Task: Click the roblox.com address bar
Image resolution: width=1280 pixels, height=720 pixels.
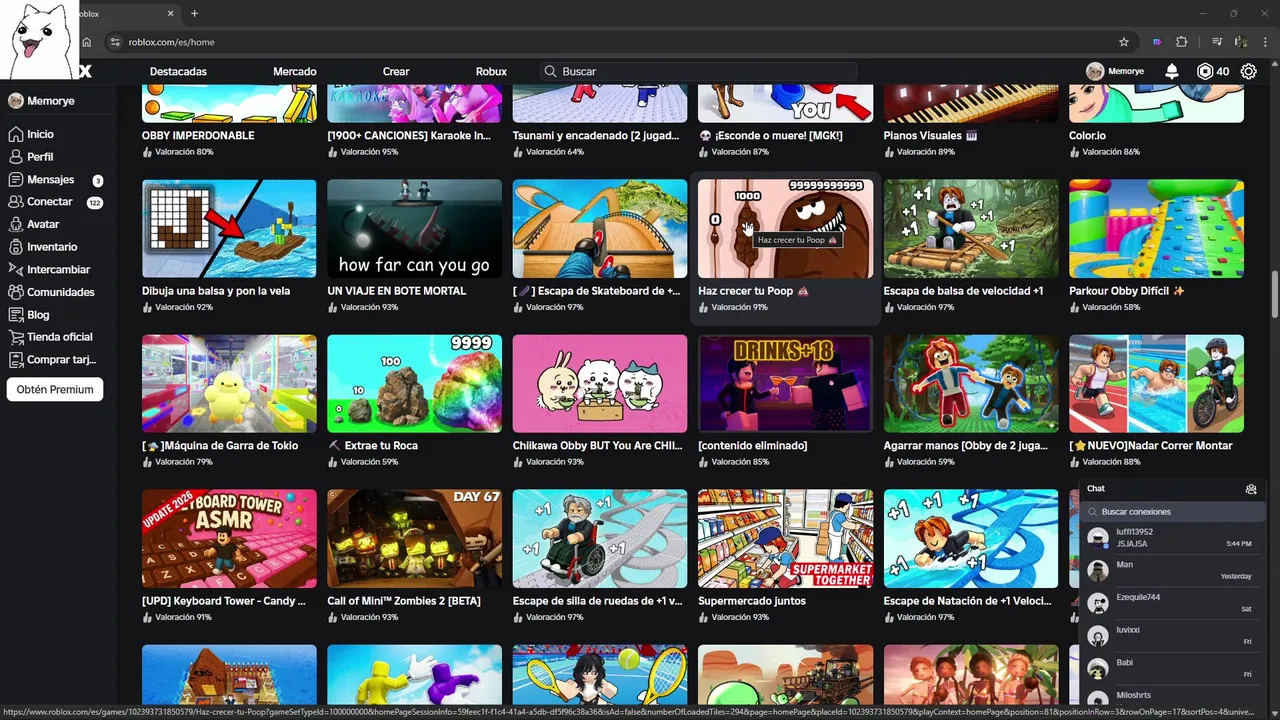Action: (610, 42)
